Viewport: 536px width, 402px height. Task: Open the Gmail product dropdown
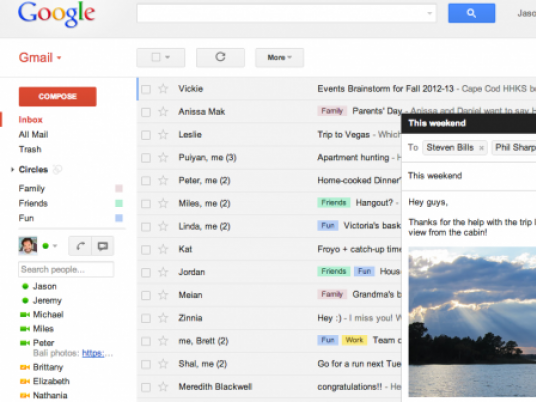point(40,57)
